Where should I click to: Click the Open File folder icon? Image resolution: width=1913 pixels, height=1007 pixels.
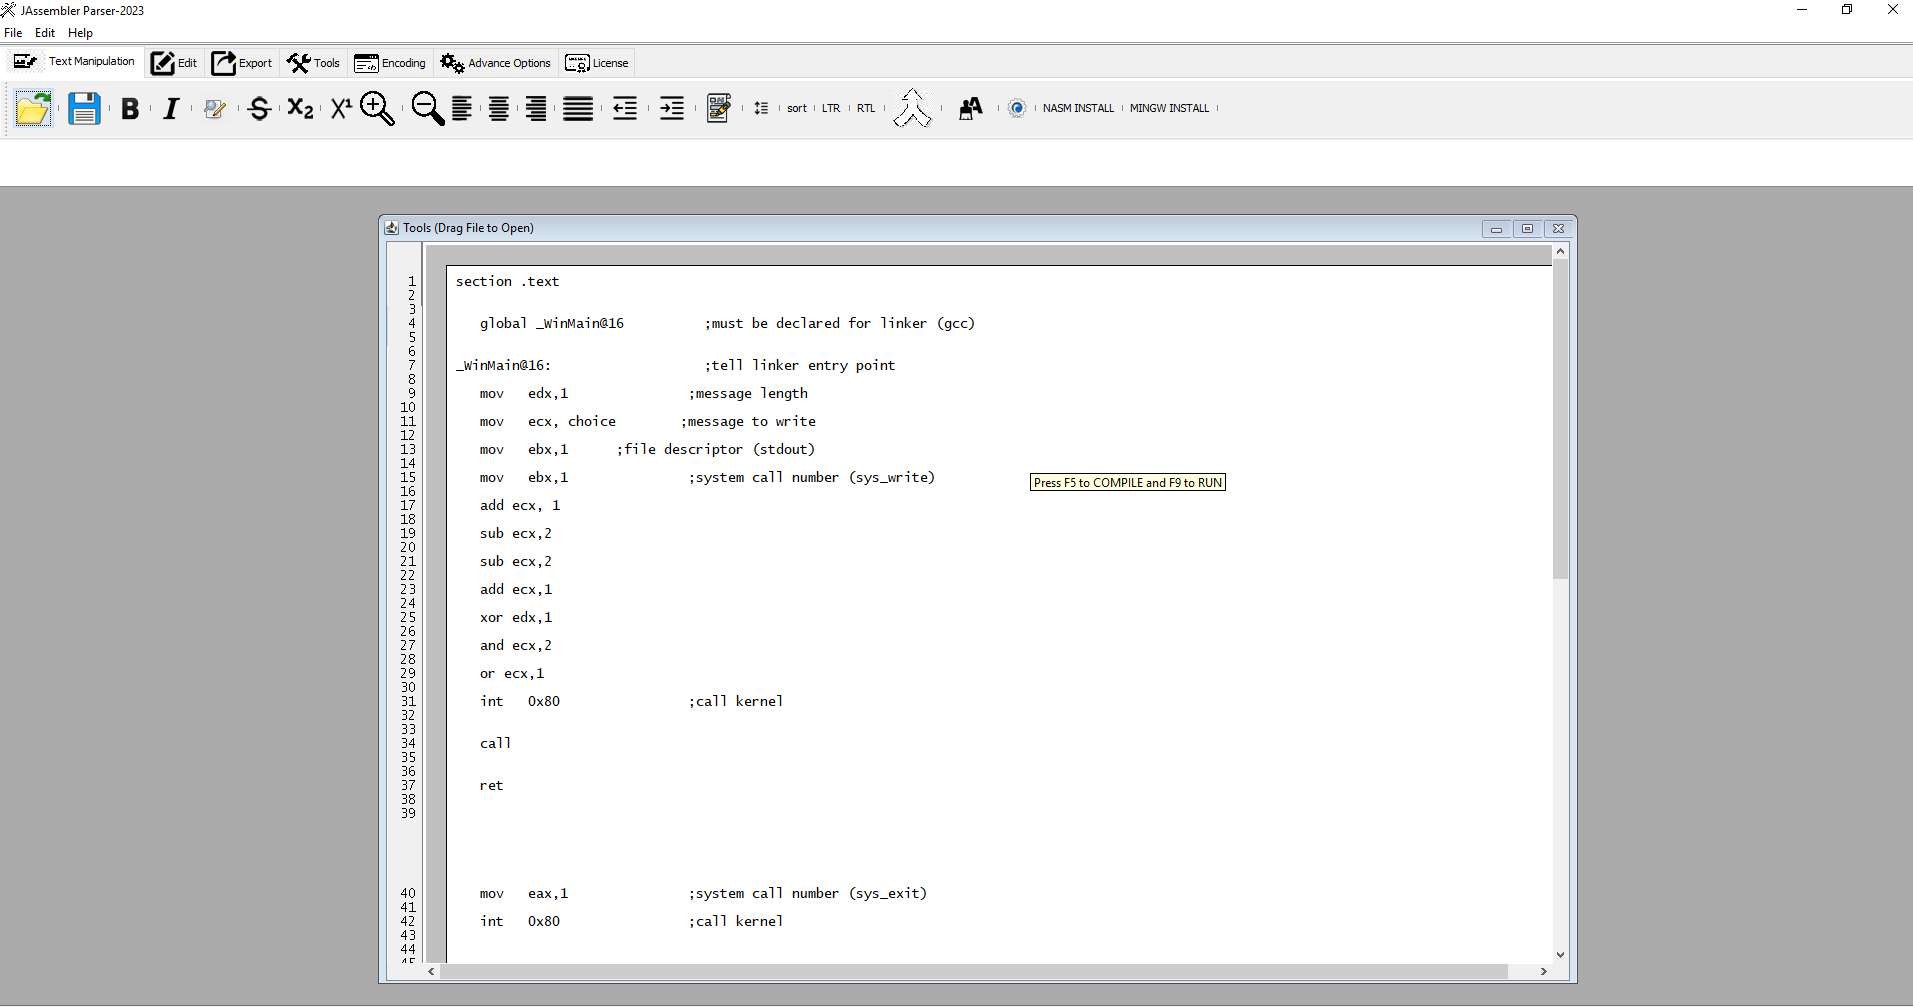tap(33, 108)
